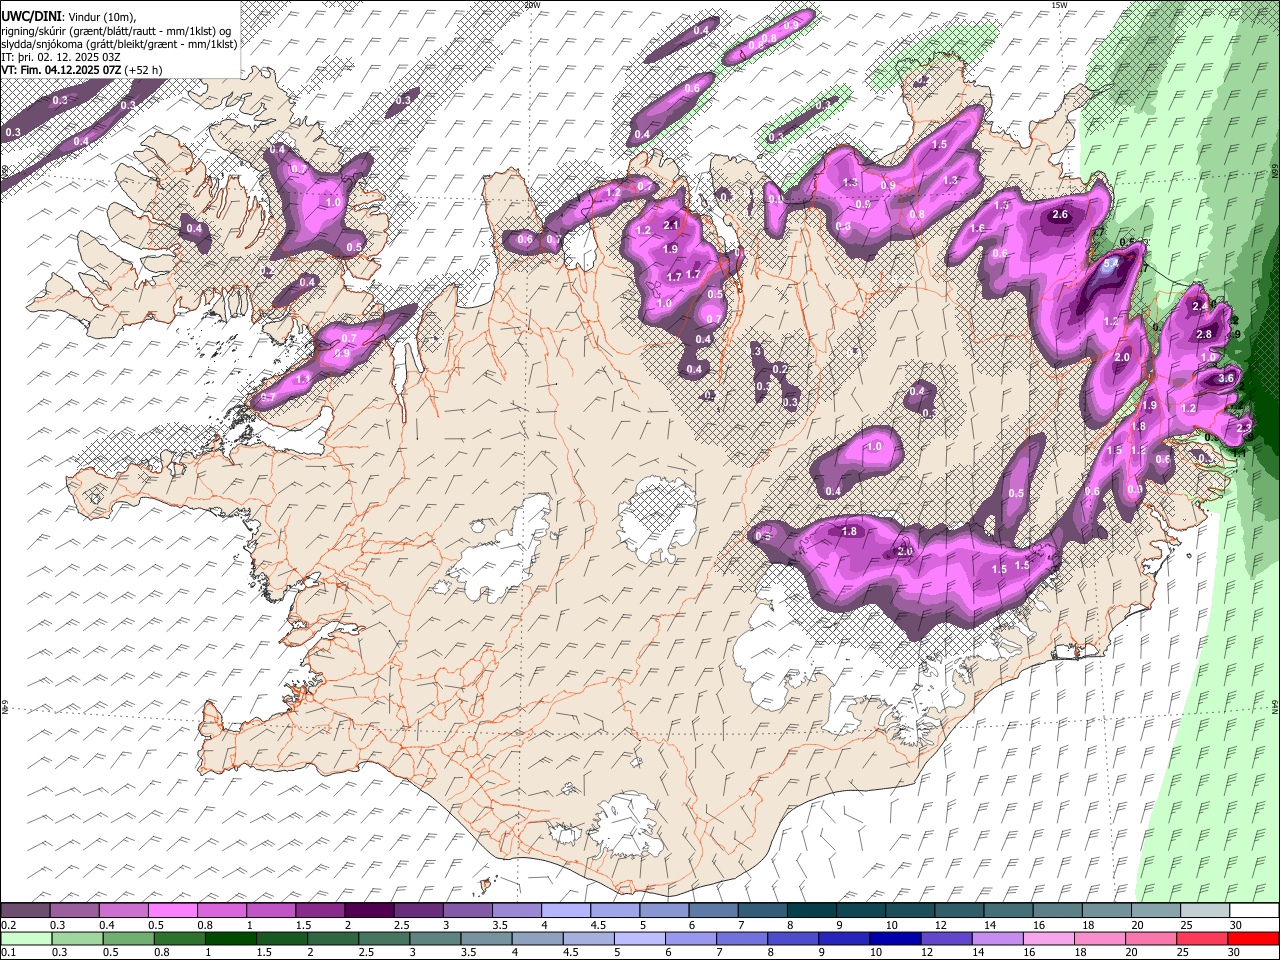Click the 3.6 precipitation value on map

click(1226, 378)
